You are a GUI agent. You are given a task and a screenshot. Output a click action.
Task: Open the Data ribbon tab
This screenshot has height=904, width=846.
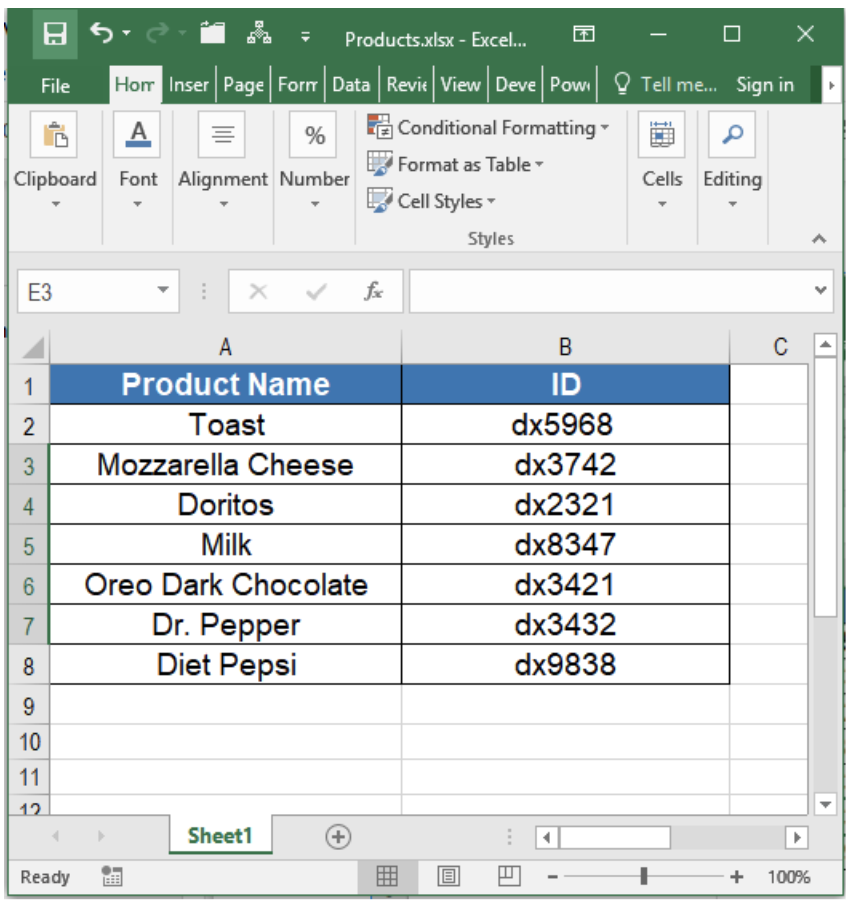tap(351, 85)
